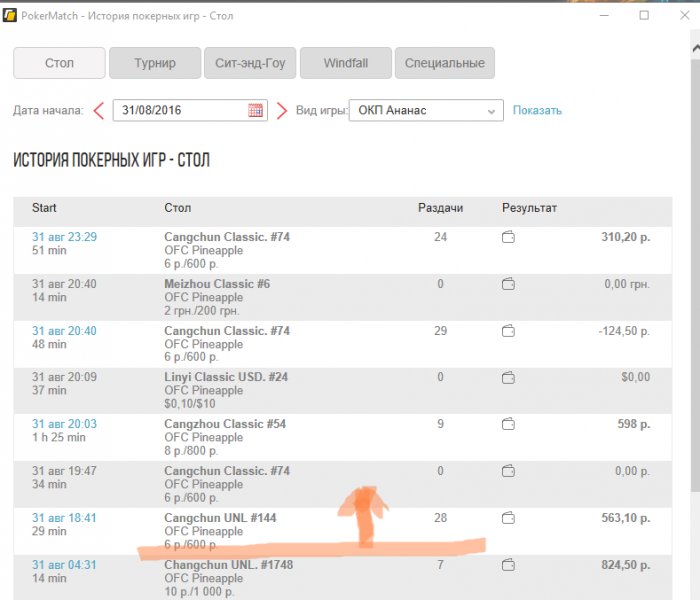Click hands count 29

(440, 331)
